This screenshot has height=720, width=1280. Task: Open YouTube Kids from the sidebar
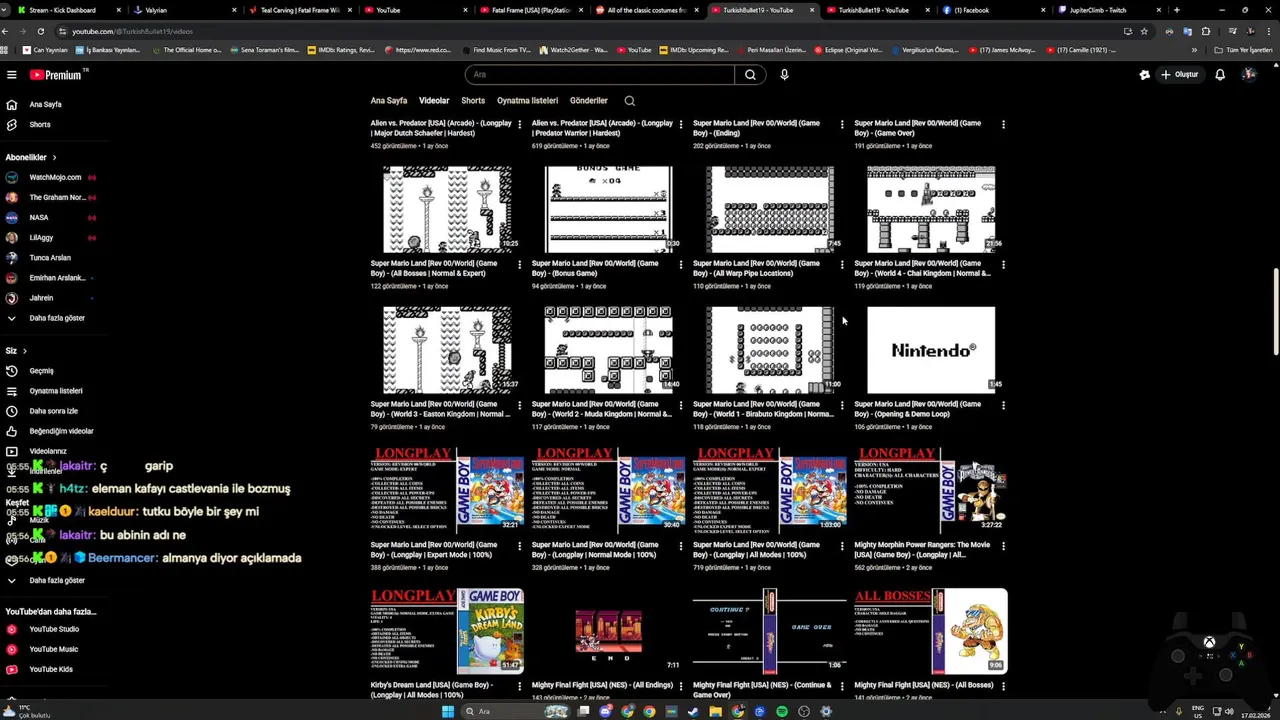click(x=50, y=669)
